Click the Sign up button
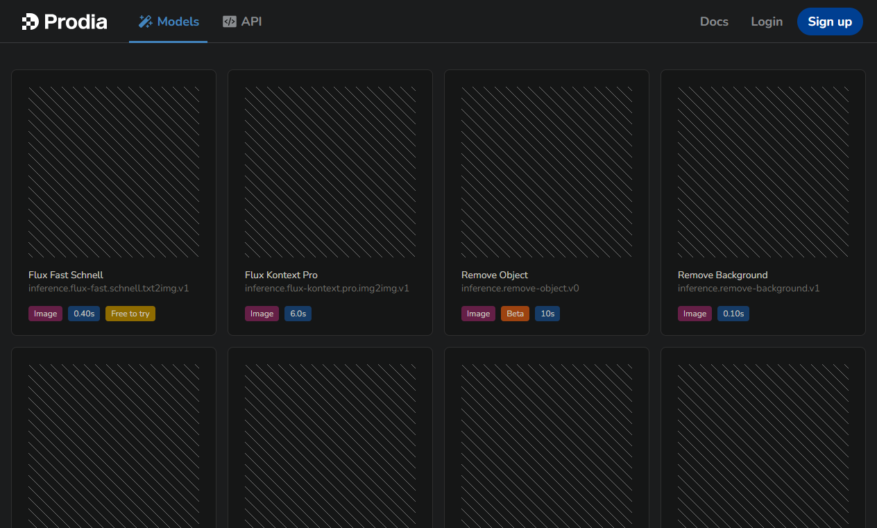Viewport: 877px width, 528px height. tap(830, 22)
